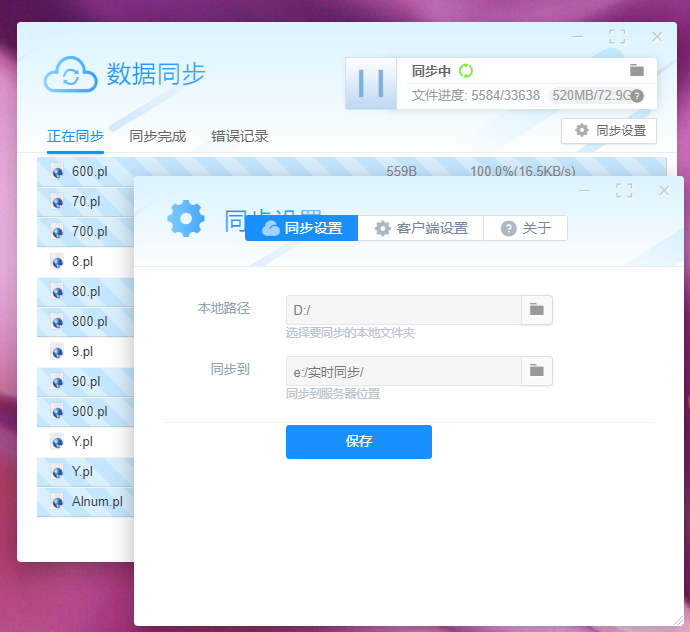Click the help question mark near 520MB/72.9G
Image resolution: width=690 pixels, height=632 pixels.
point(637,96)
